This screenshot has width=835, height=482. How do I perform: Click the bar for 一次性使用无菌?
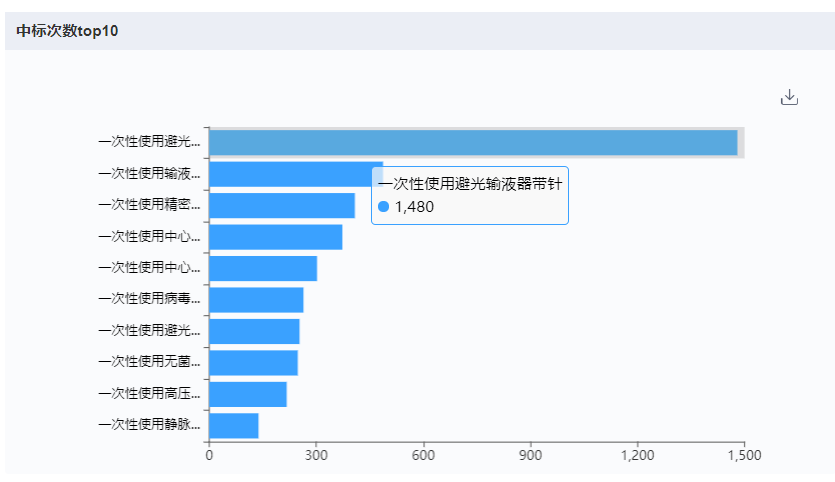(253, 363)
